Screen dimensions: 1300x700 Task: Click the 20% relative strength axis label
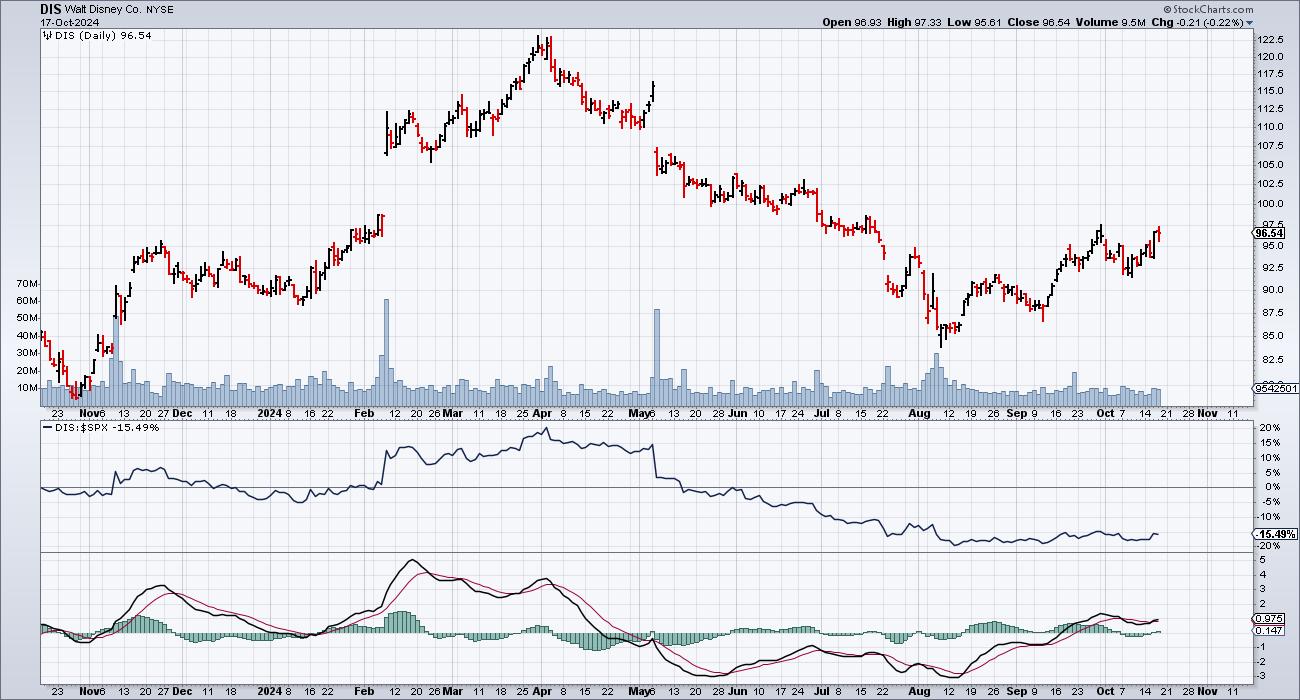(x=1269, y=428)
